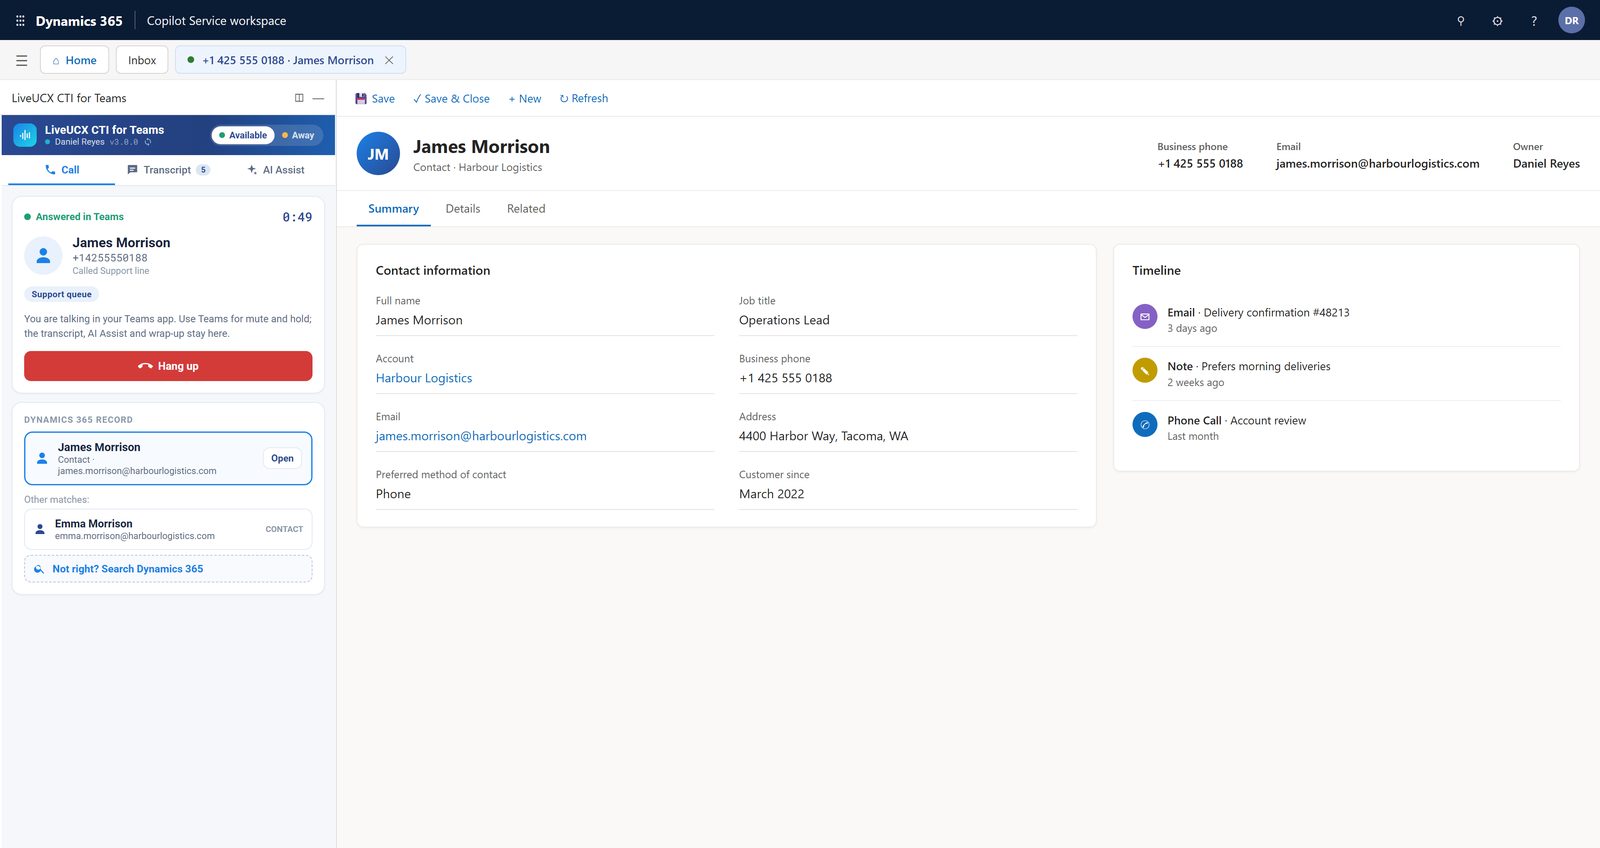Hang up the active call
This screenshot has width=1600, height=848.
168,366
